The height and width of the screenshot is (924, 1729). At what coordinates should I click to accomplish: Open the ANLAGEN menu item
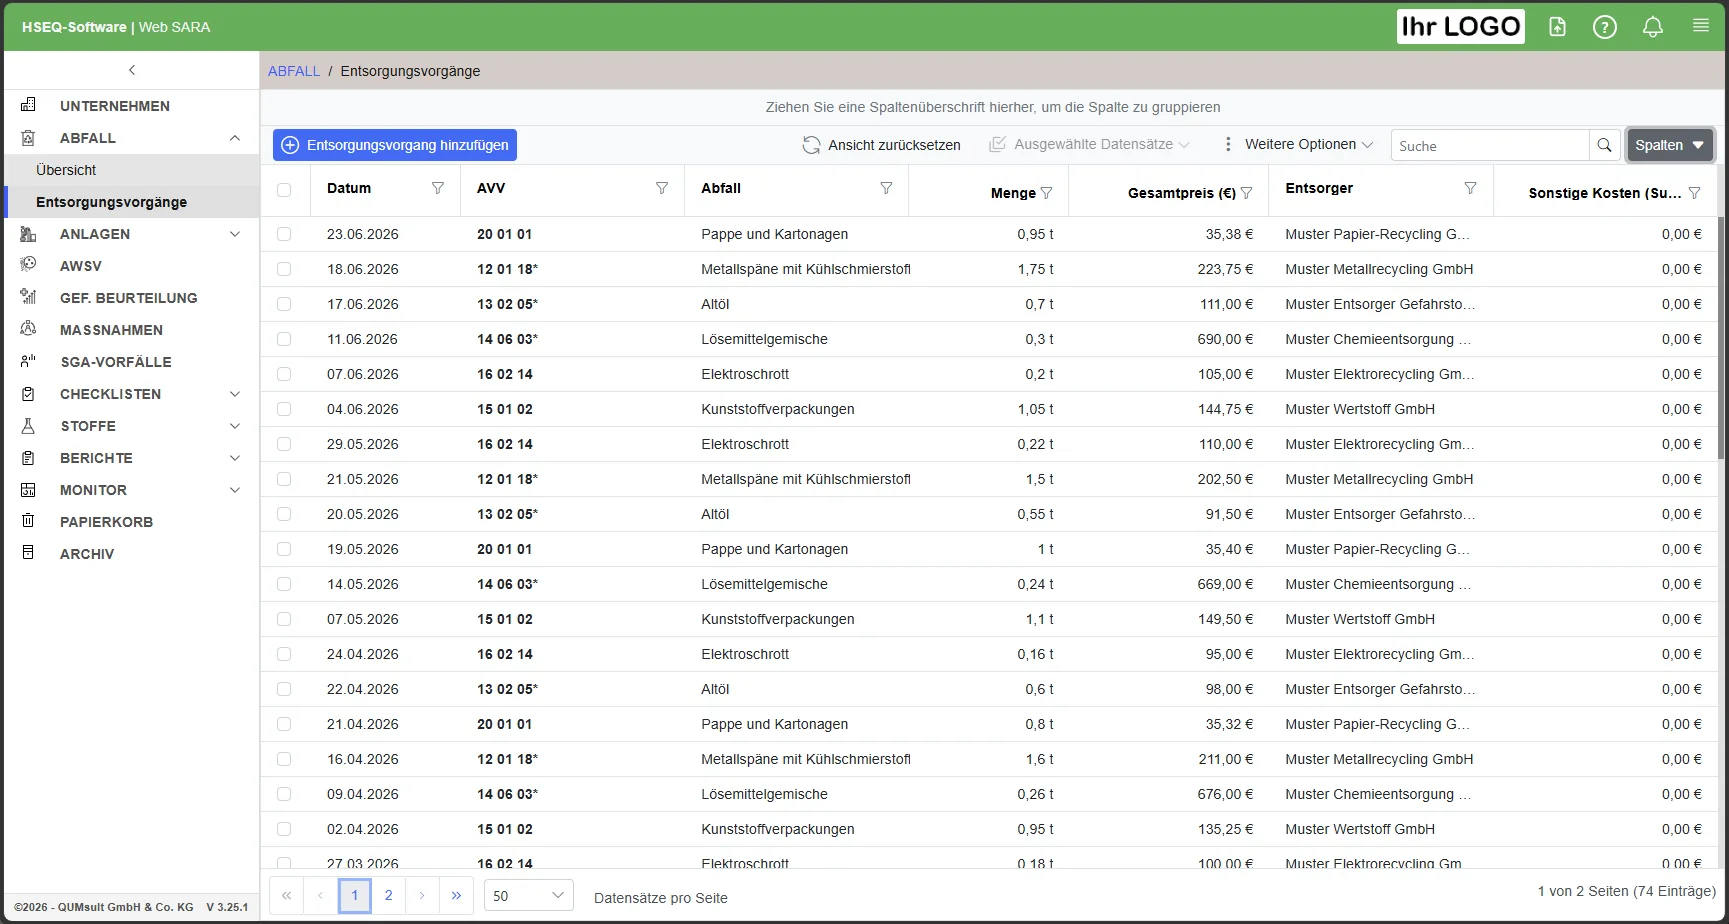(x=132, y=234)
